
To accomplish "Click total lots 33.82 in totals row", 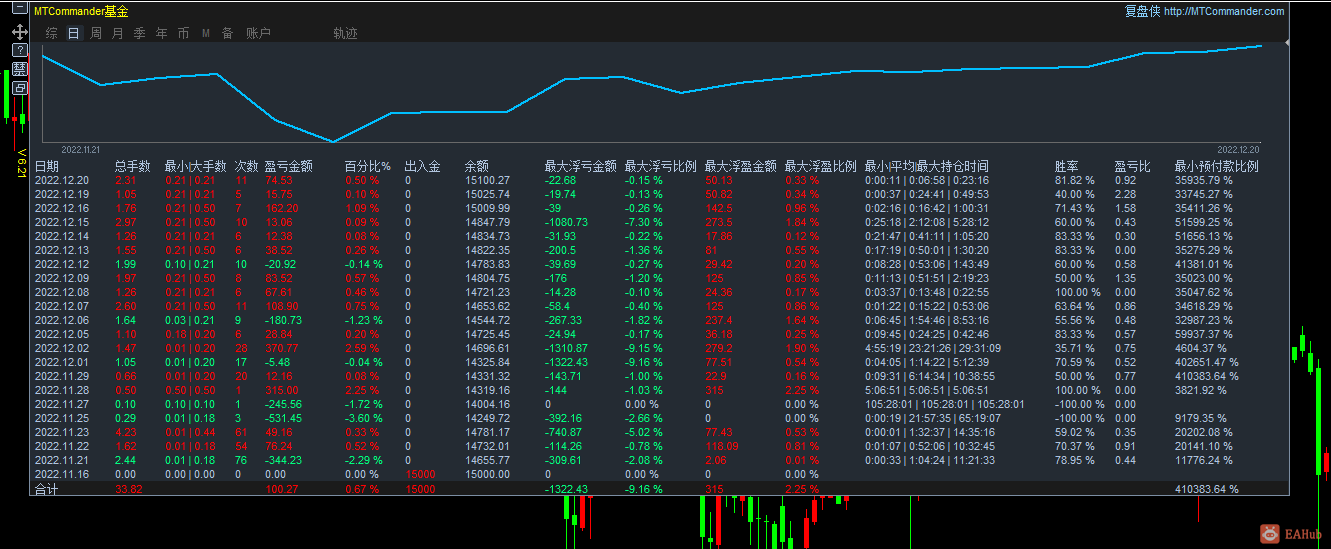I will point(129,489).
